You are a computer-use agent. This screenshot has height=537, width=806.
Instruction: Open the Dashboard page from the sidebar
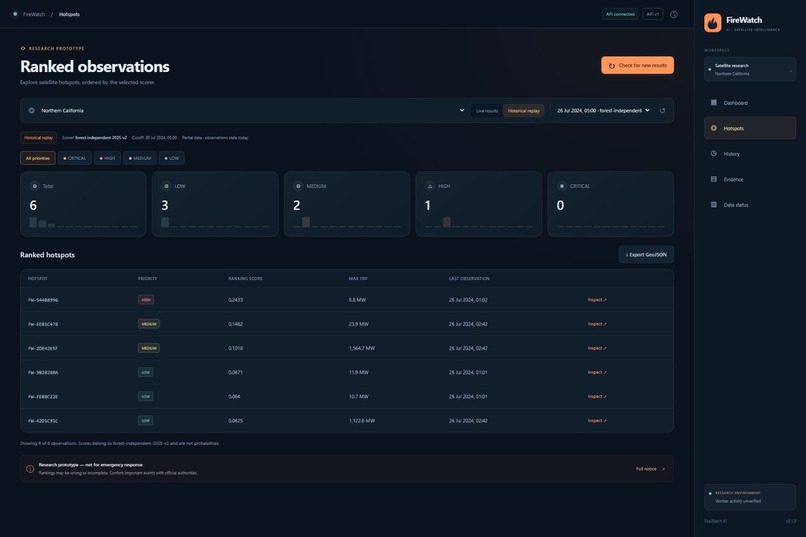click(x=750, y=103)
